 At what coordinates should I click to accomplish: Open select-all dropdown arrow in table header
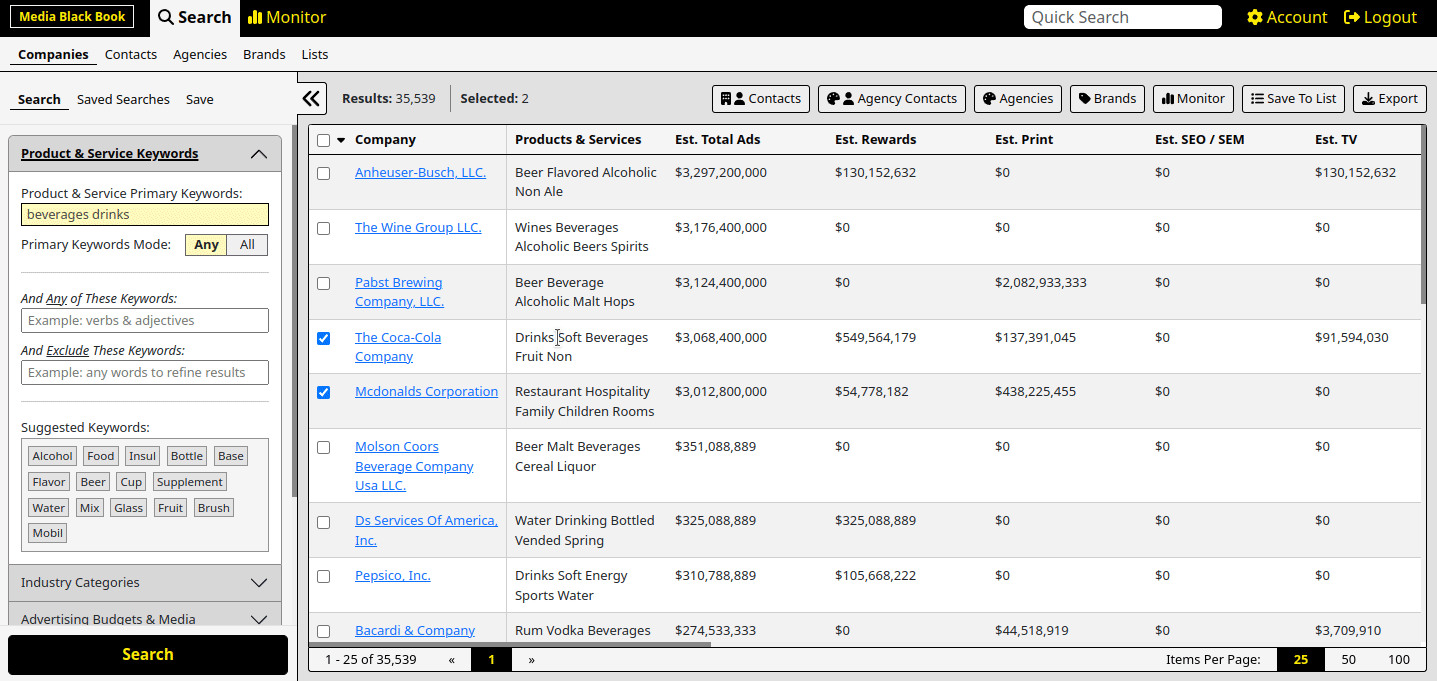[341, 140]
